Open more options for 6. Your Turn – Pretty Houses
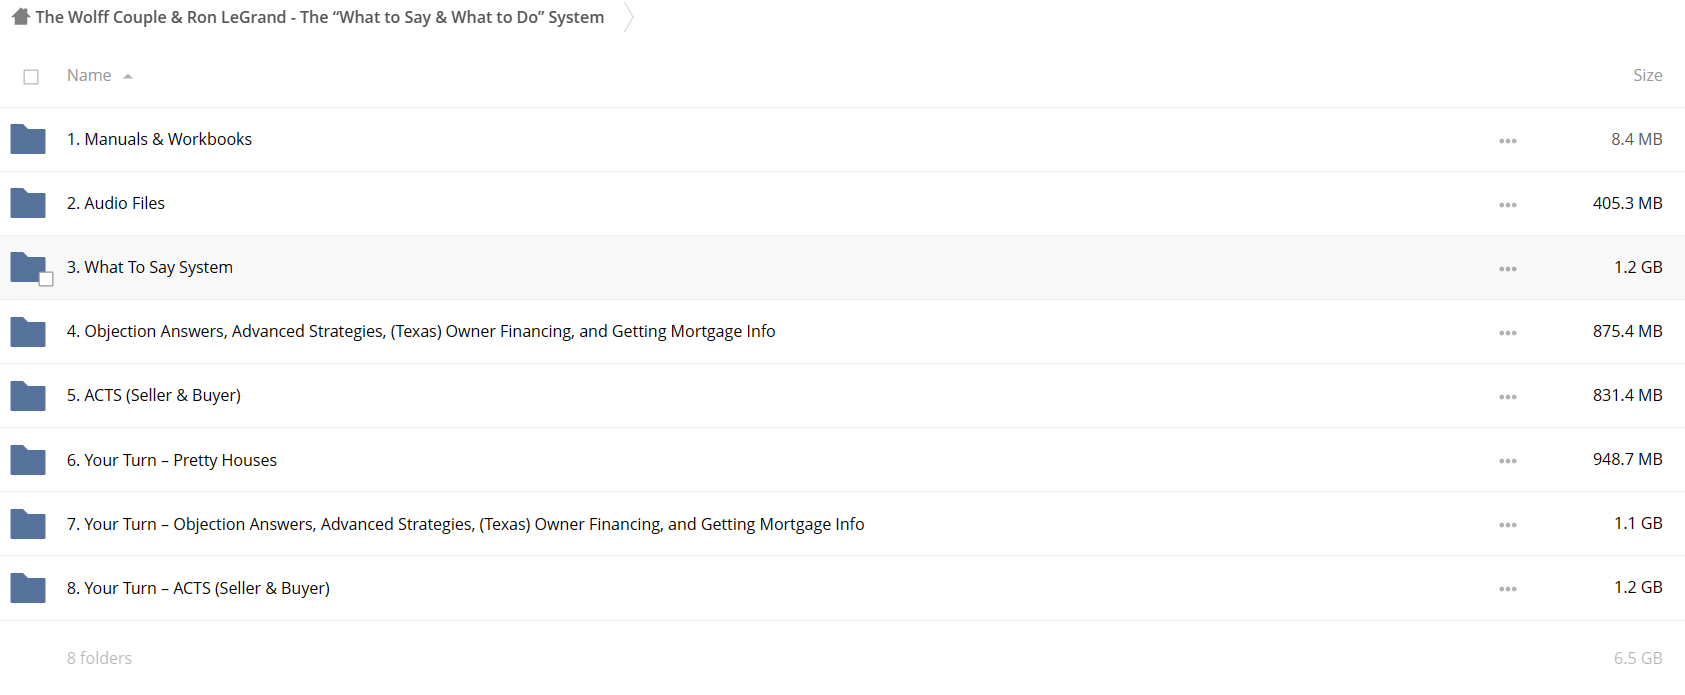This screenshot has height=695, width=1685. pos(1508,461)
